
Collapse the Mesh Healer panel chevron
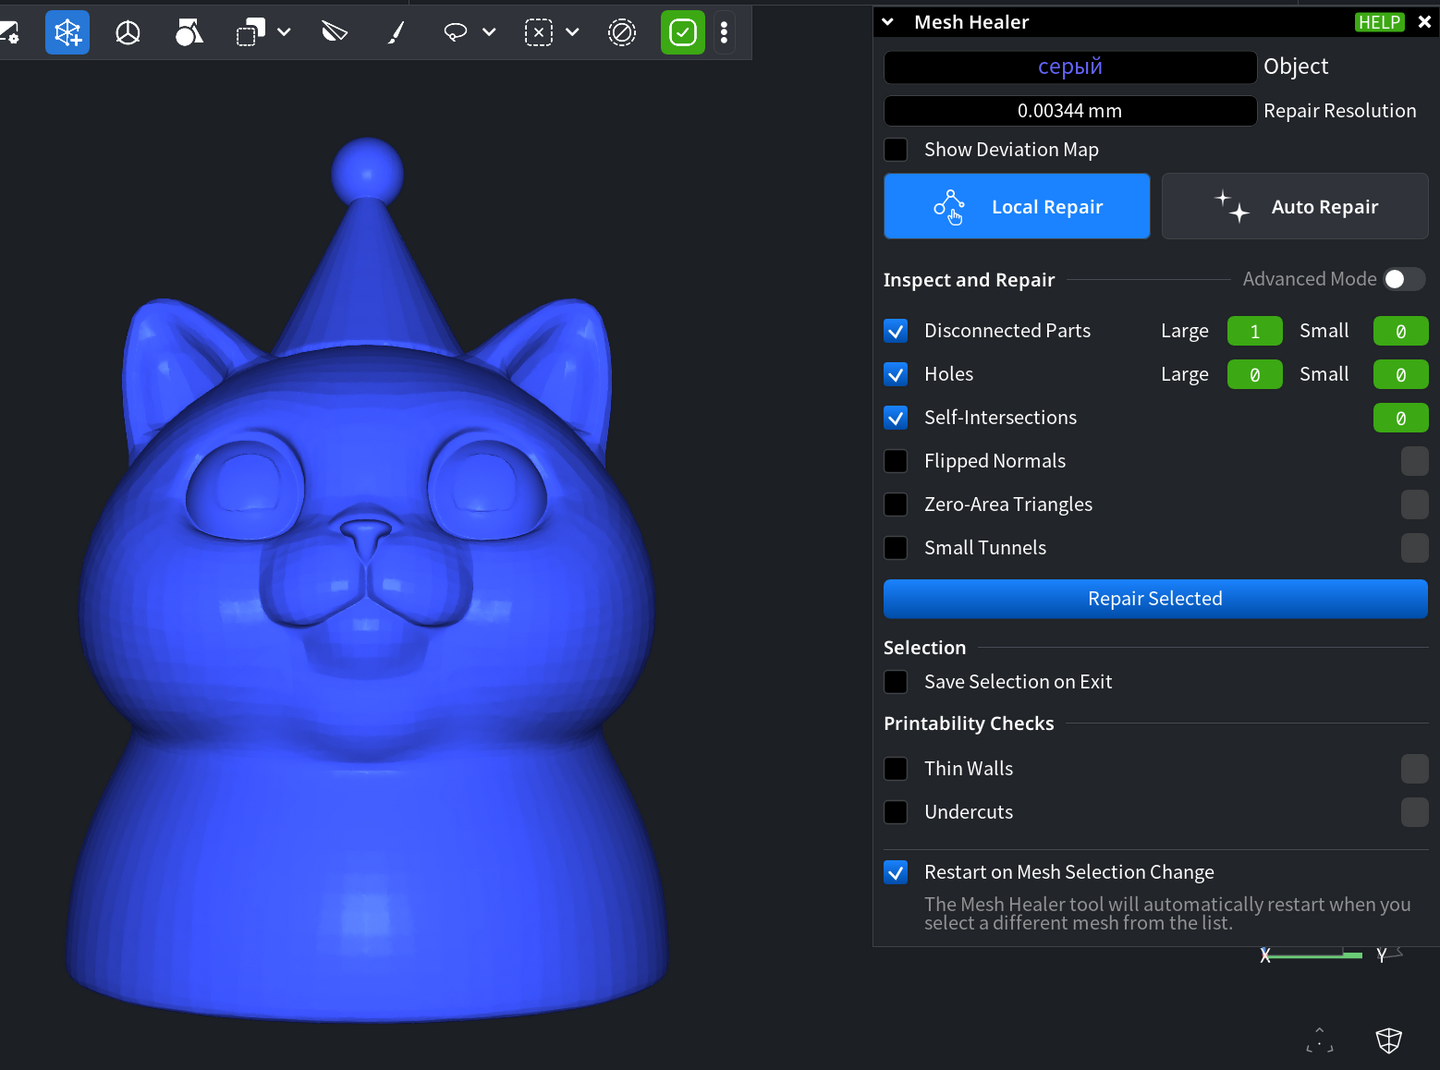888,22
